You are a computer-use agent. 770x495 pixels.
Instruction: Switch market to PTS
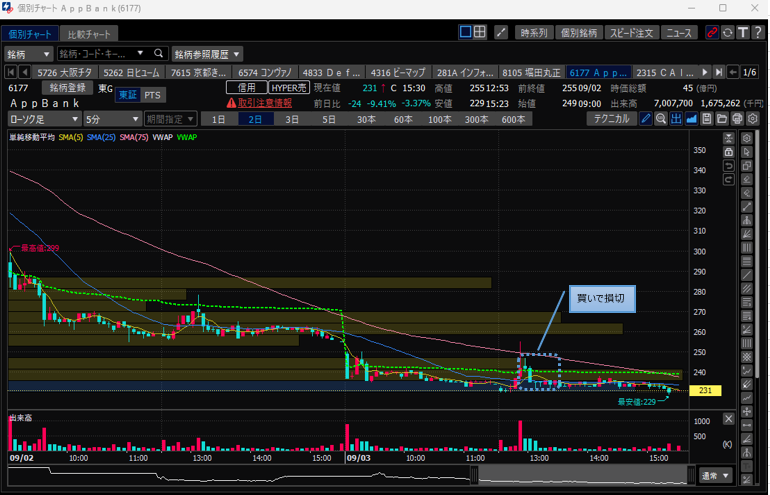(152, 95)
